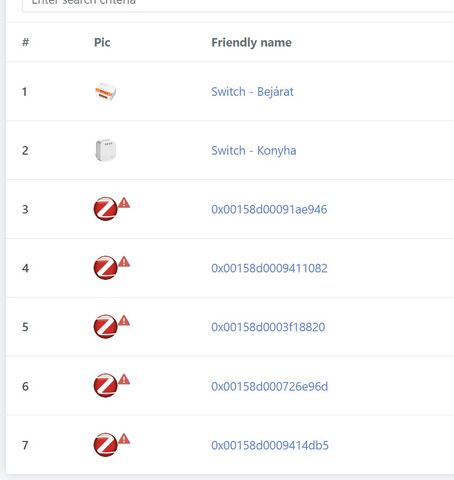
Task: Click the Zigbee logo icon in row 3
Action: [x=105, y=209]
